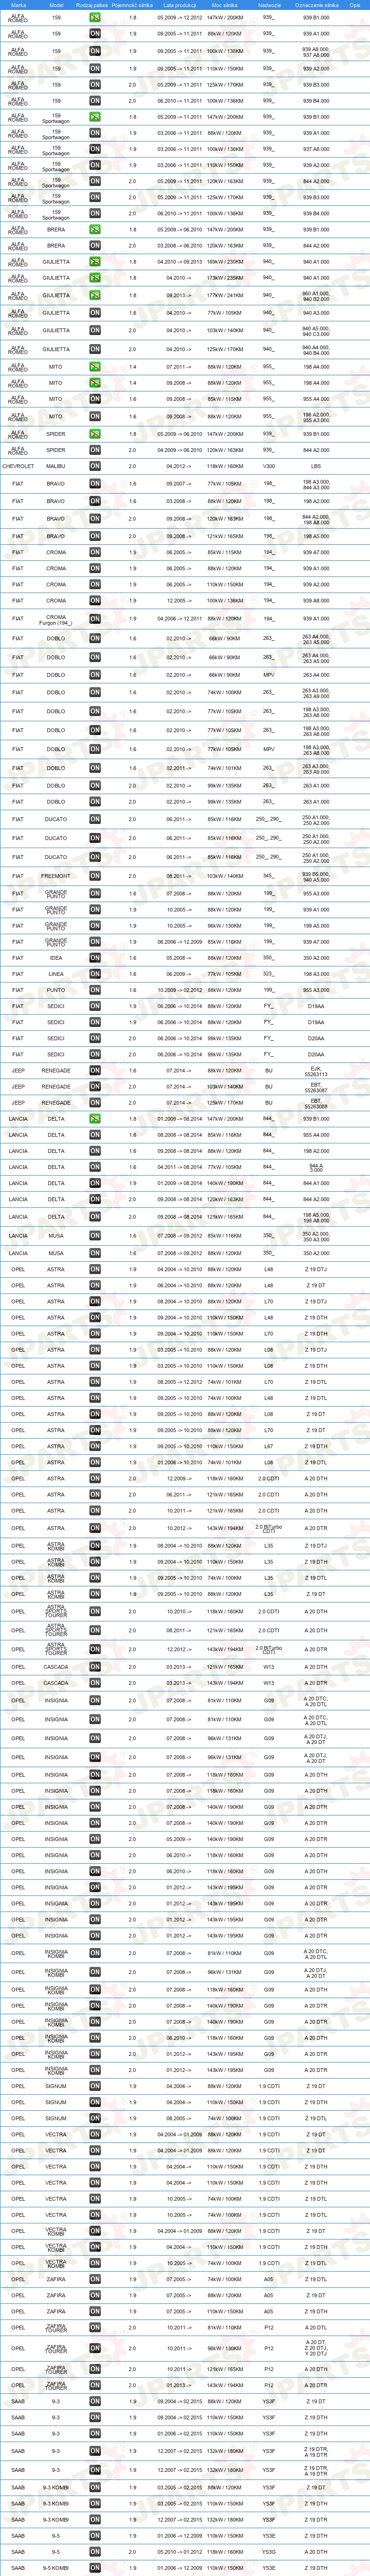Click PB icon in Giulietta 173kW / 235KM row
Viewport: 370px width, 2576px height.
click(95, 278)
